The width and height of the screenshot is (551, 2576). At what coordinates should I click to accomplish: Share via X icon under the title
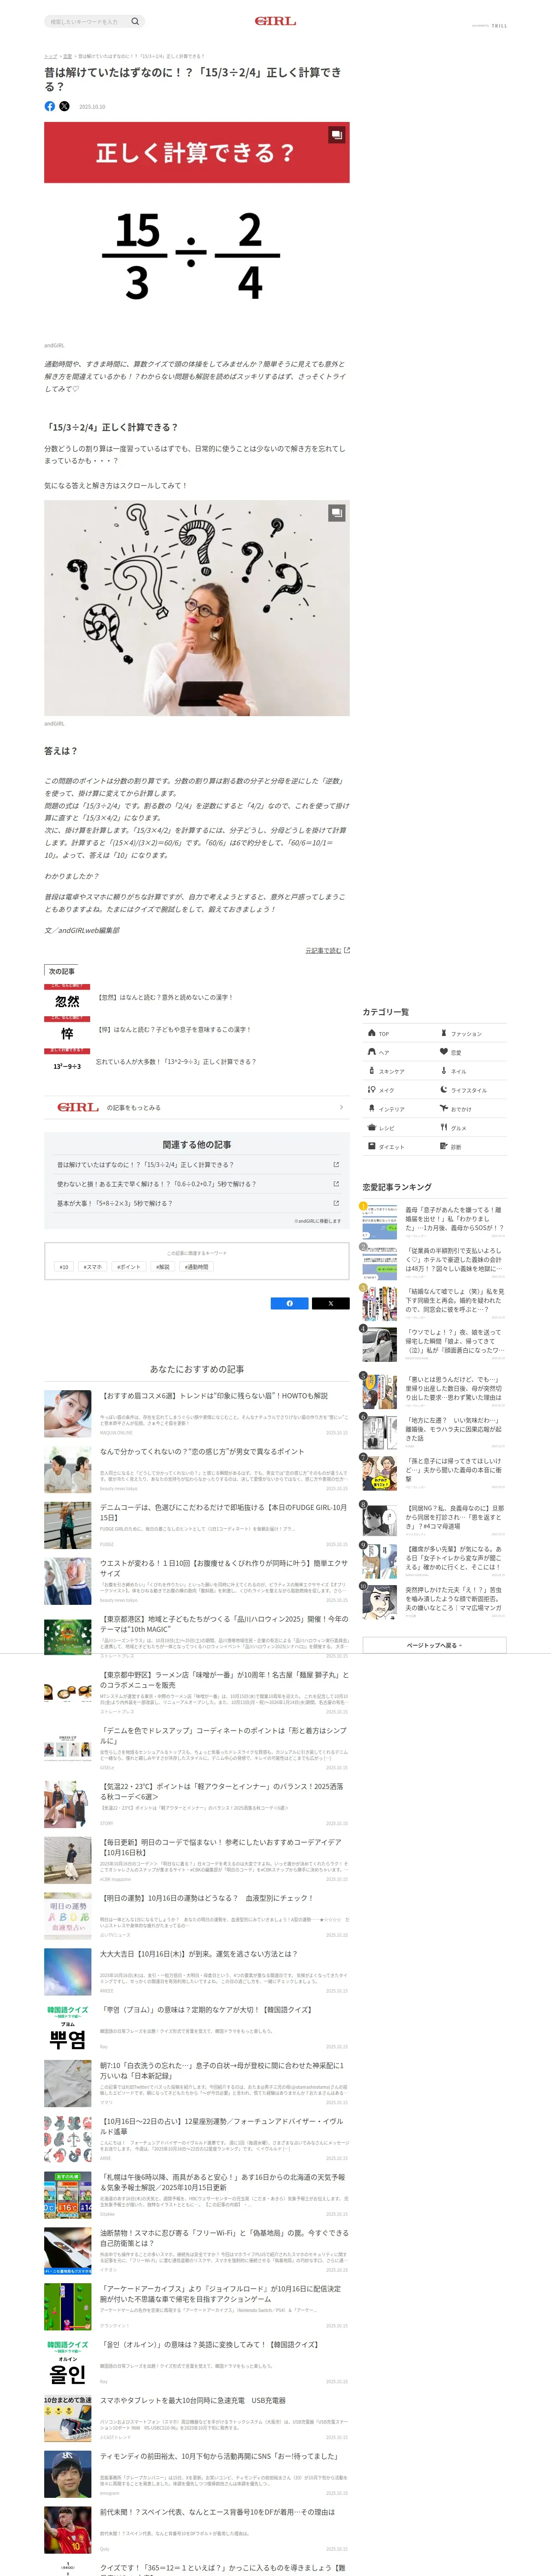(x=64, y=106)
